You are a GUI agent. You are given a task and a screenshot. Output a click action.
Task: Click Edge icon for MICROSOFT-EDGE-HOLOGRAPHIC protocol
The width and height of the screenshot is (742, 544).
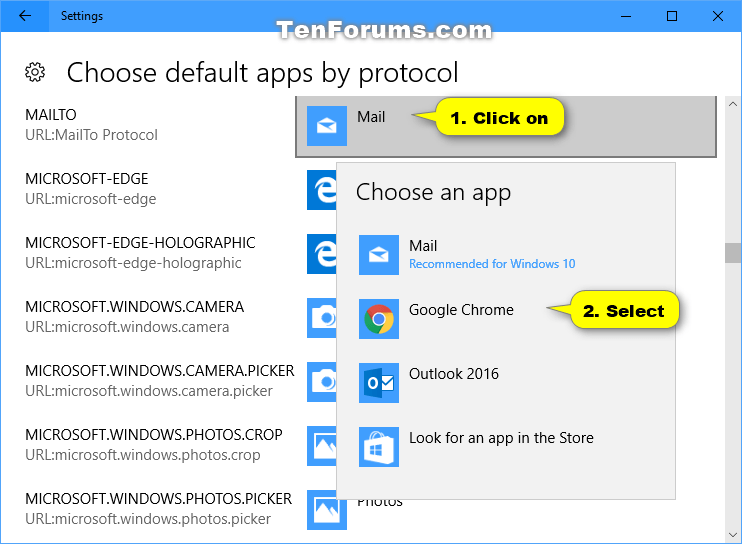[322, 254]
